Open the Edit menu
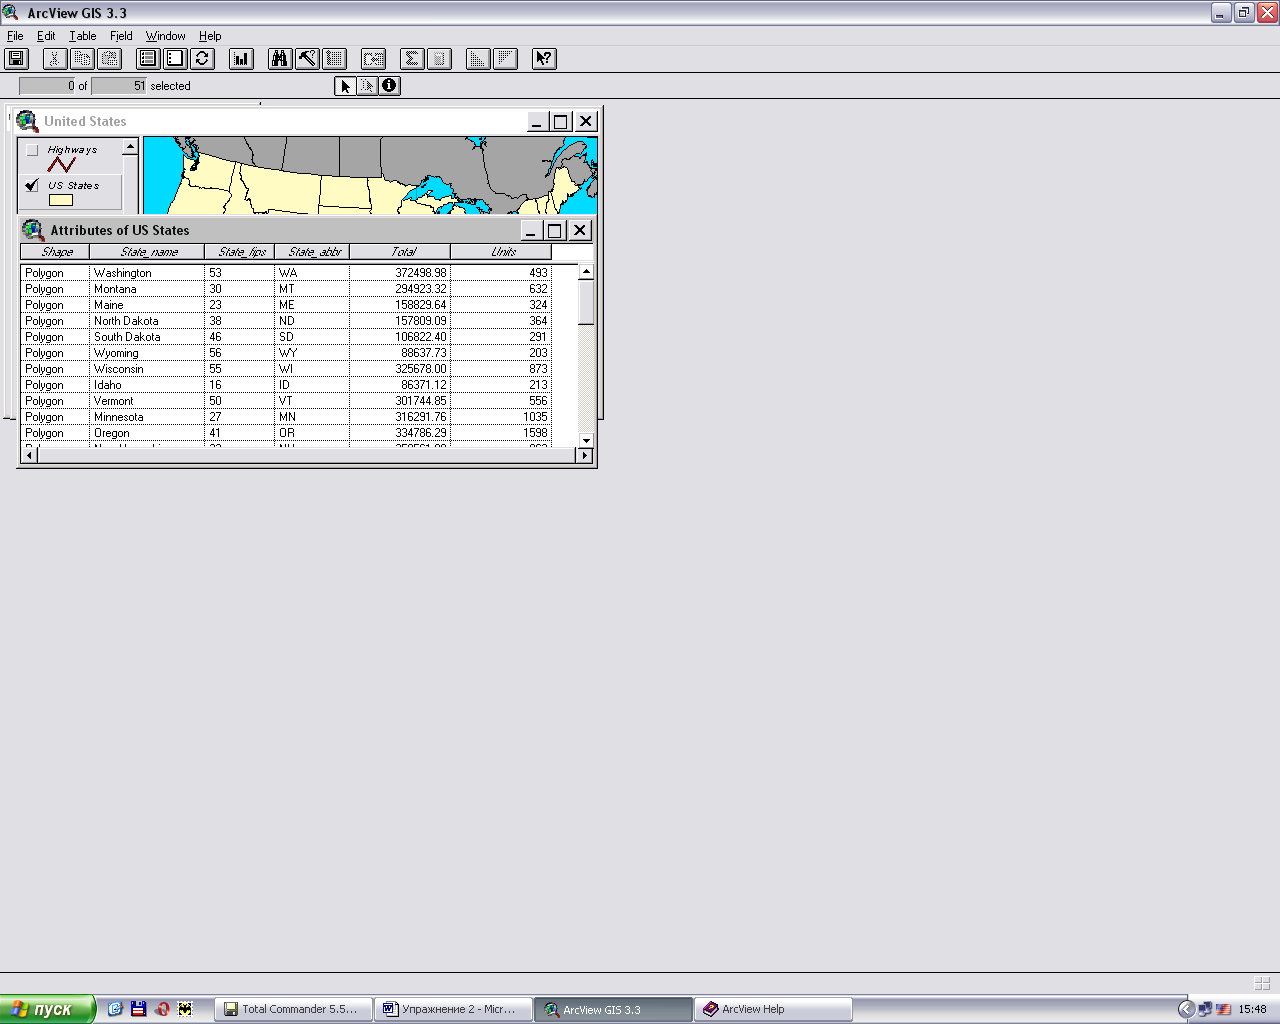Viewport: 1280px width, 1024px height. (46, 36)
